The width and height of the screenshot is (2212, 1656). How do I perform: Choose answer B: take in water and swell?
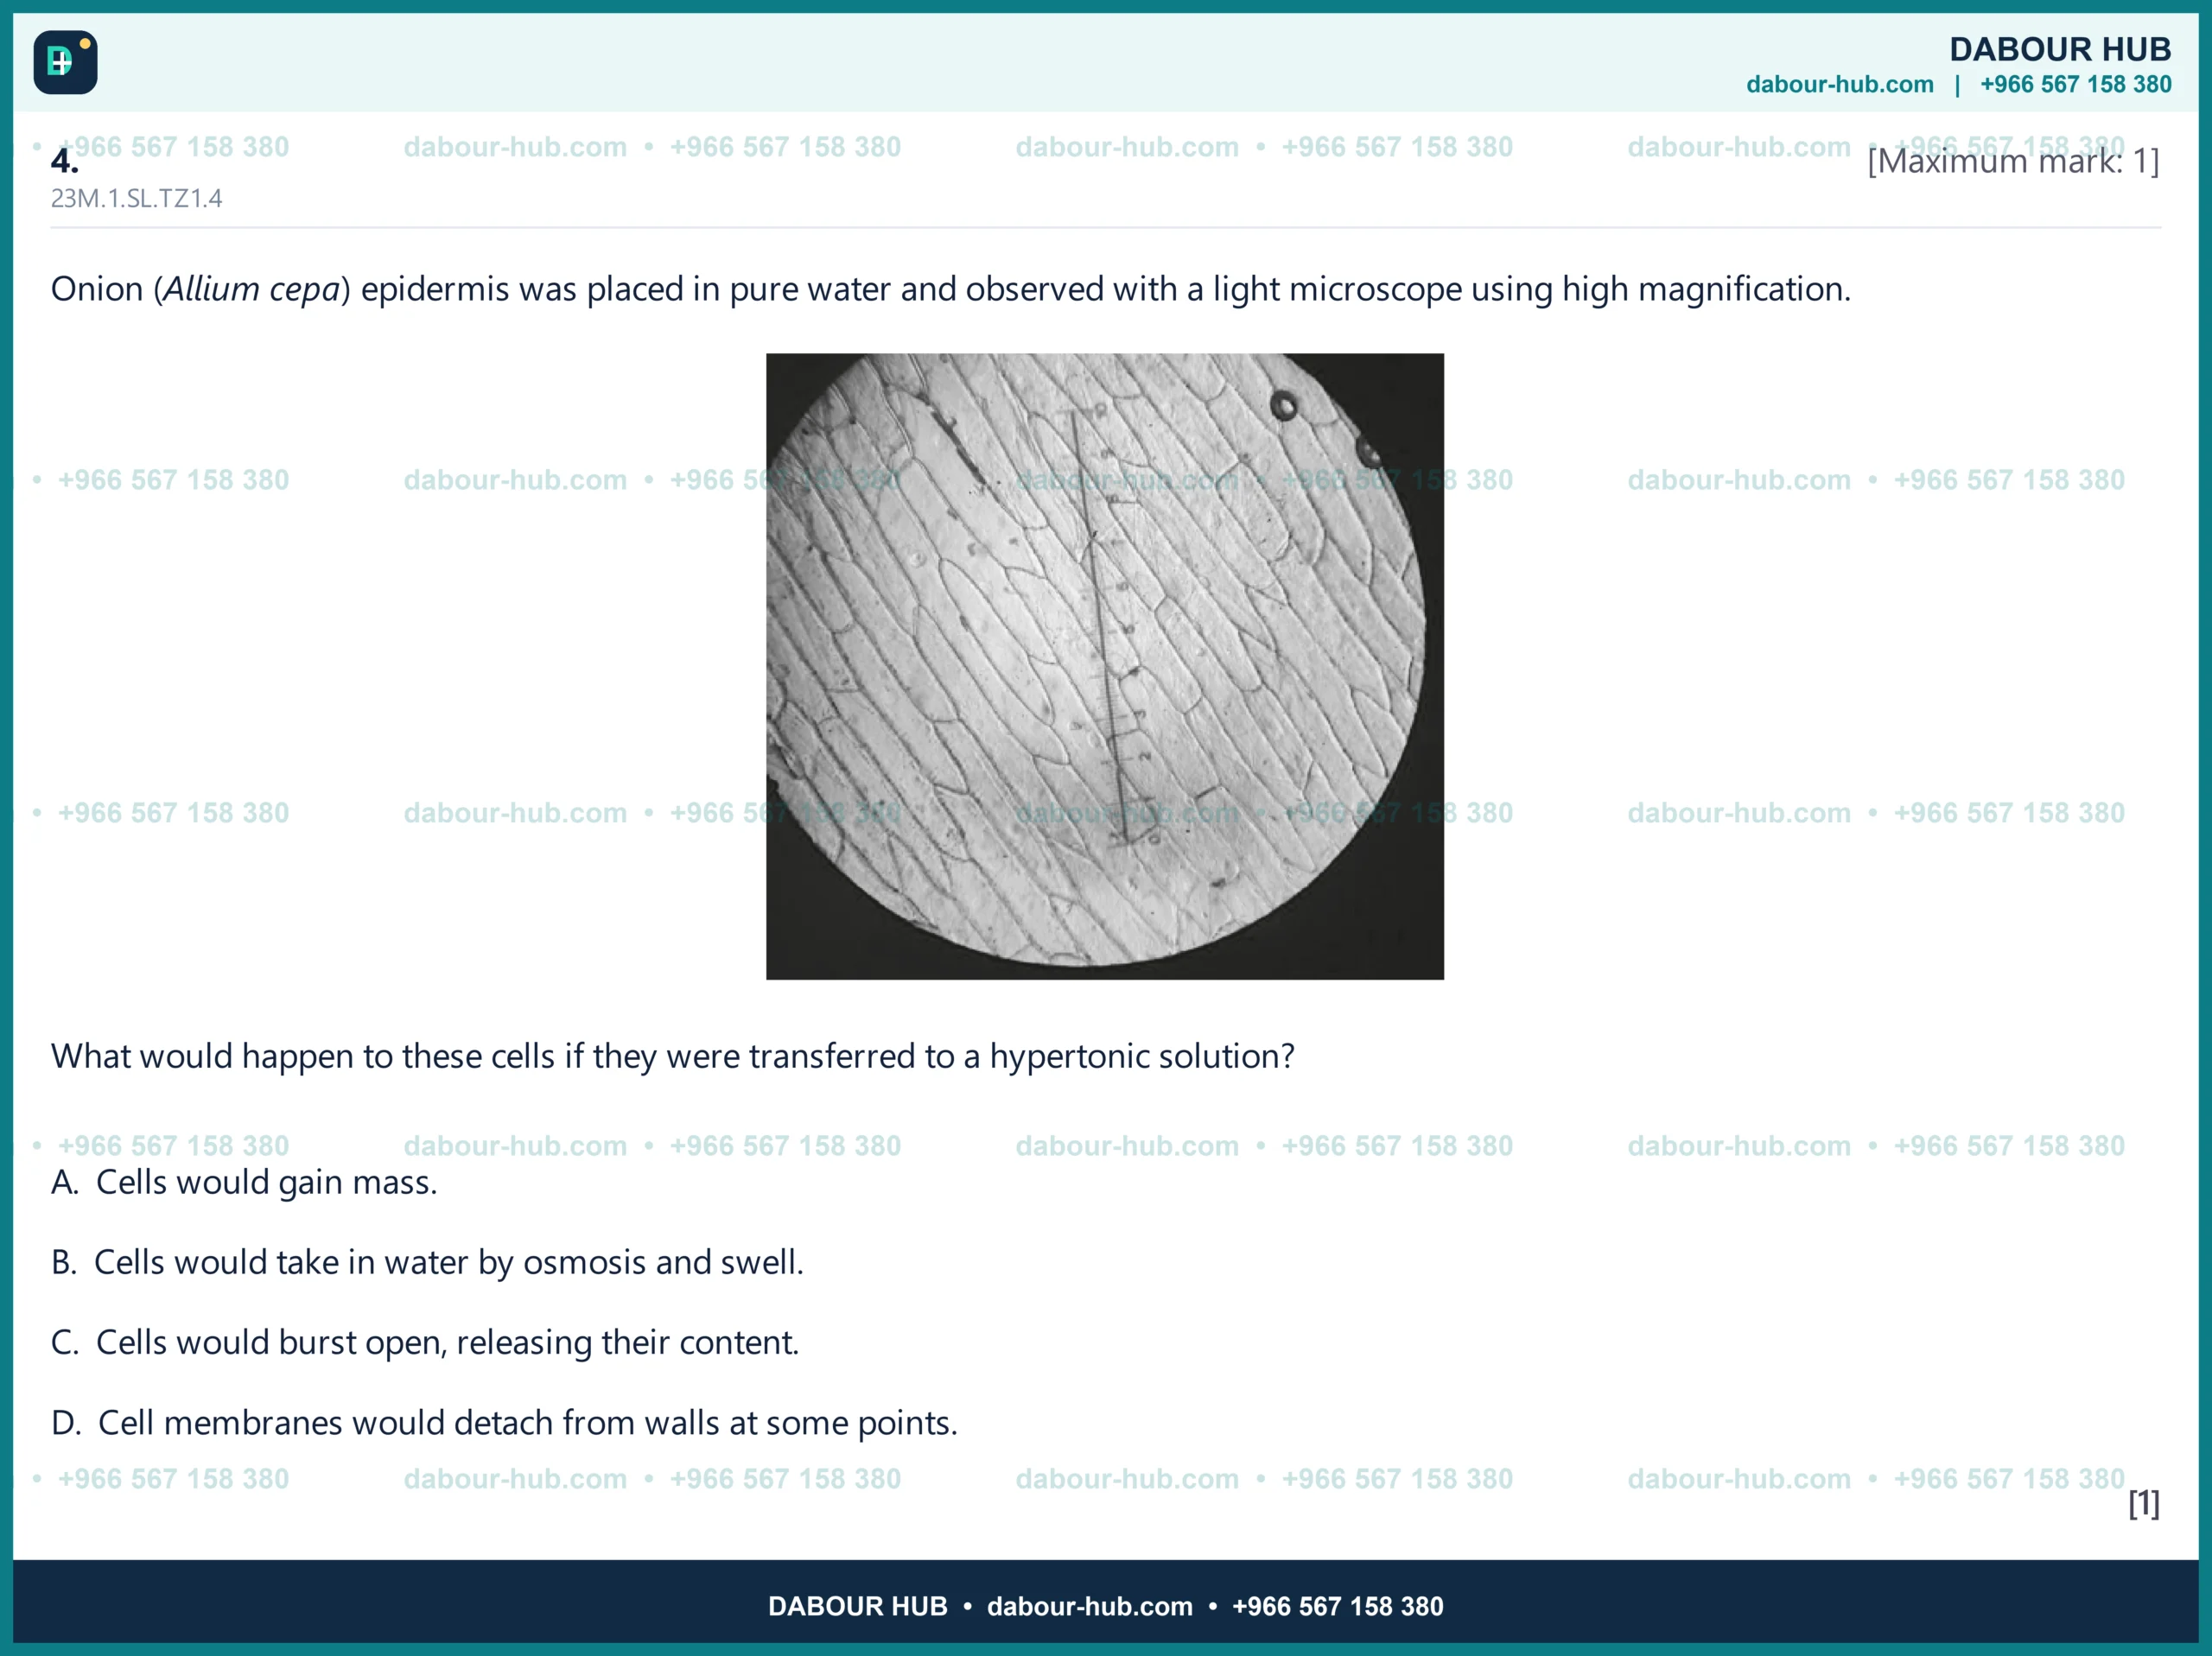pyautogui.click(x=428, y=1262)
